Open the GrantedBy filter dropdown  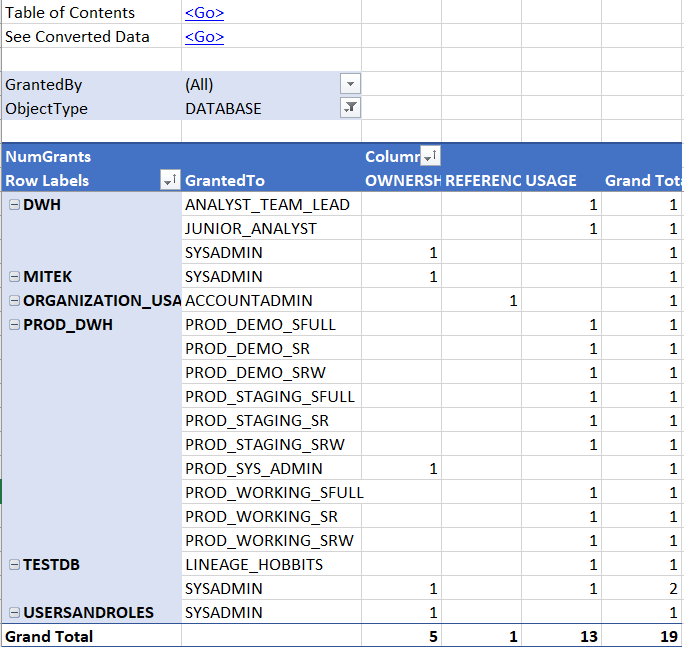tap(350, 85)
